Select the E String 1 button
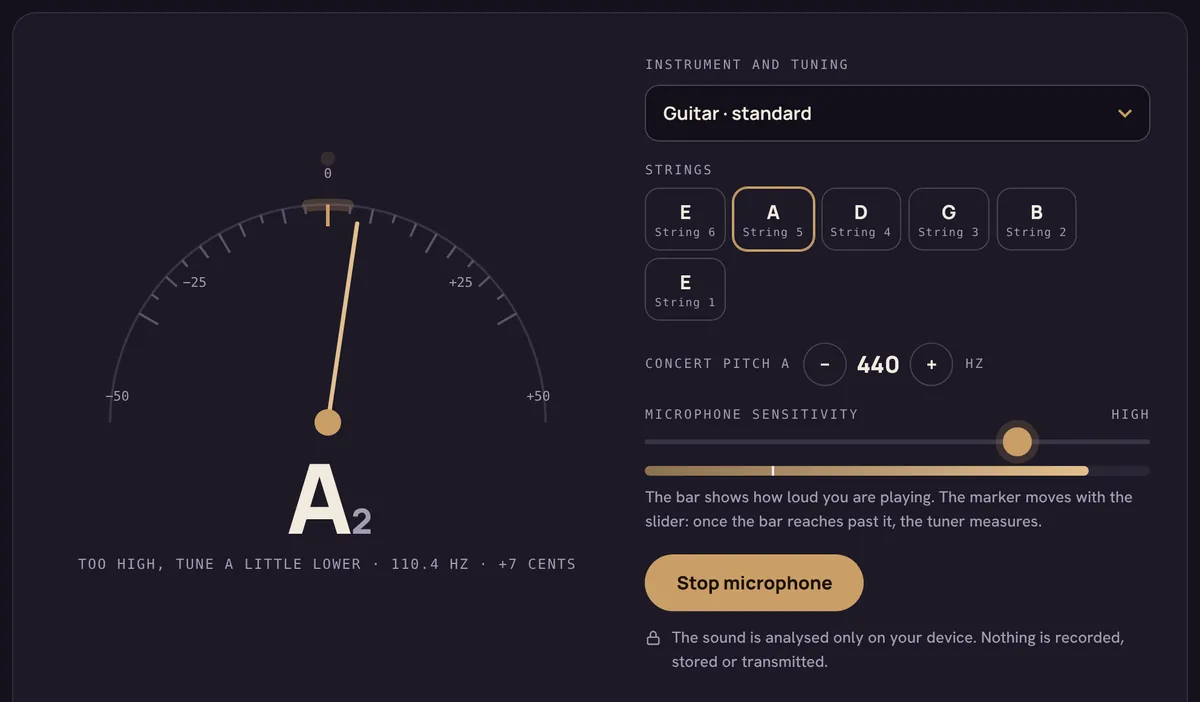Image resolution: width=1200 pixels, height=702 pixels. click(x=685, y=290)
